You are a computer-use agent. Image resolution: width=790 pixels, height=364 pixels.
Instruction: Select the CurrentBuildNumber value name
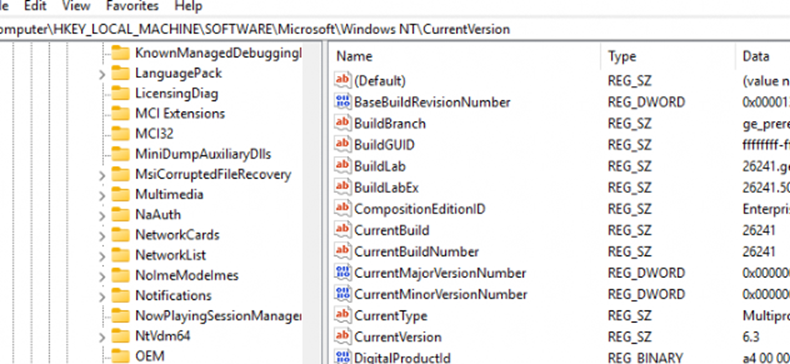[x=416, y=251]
